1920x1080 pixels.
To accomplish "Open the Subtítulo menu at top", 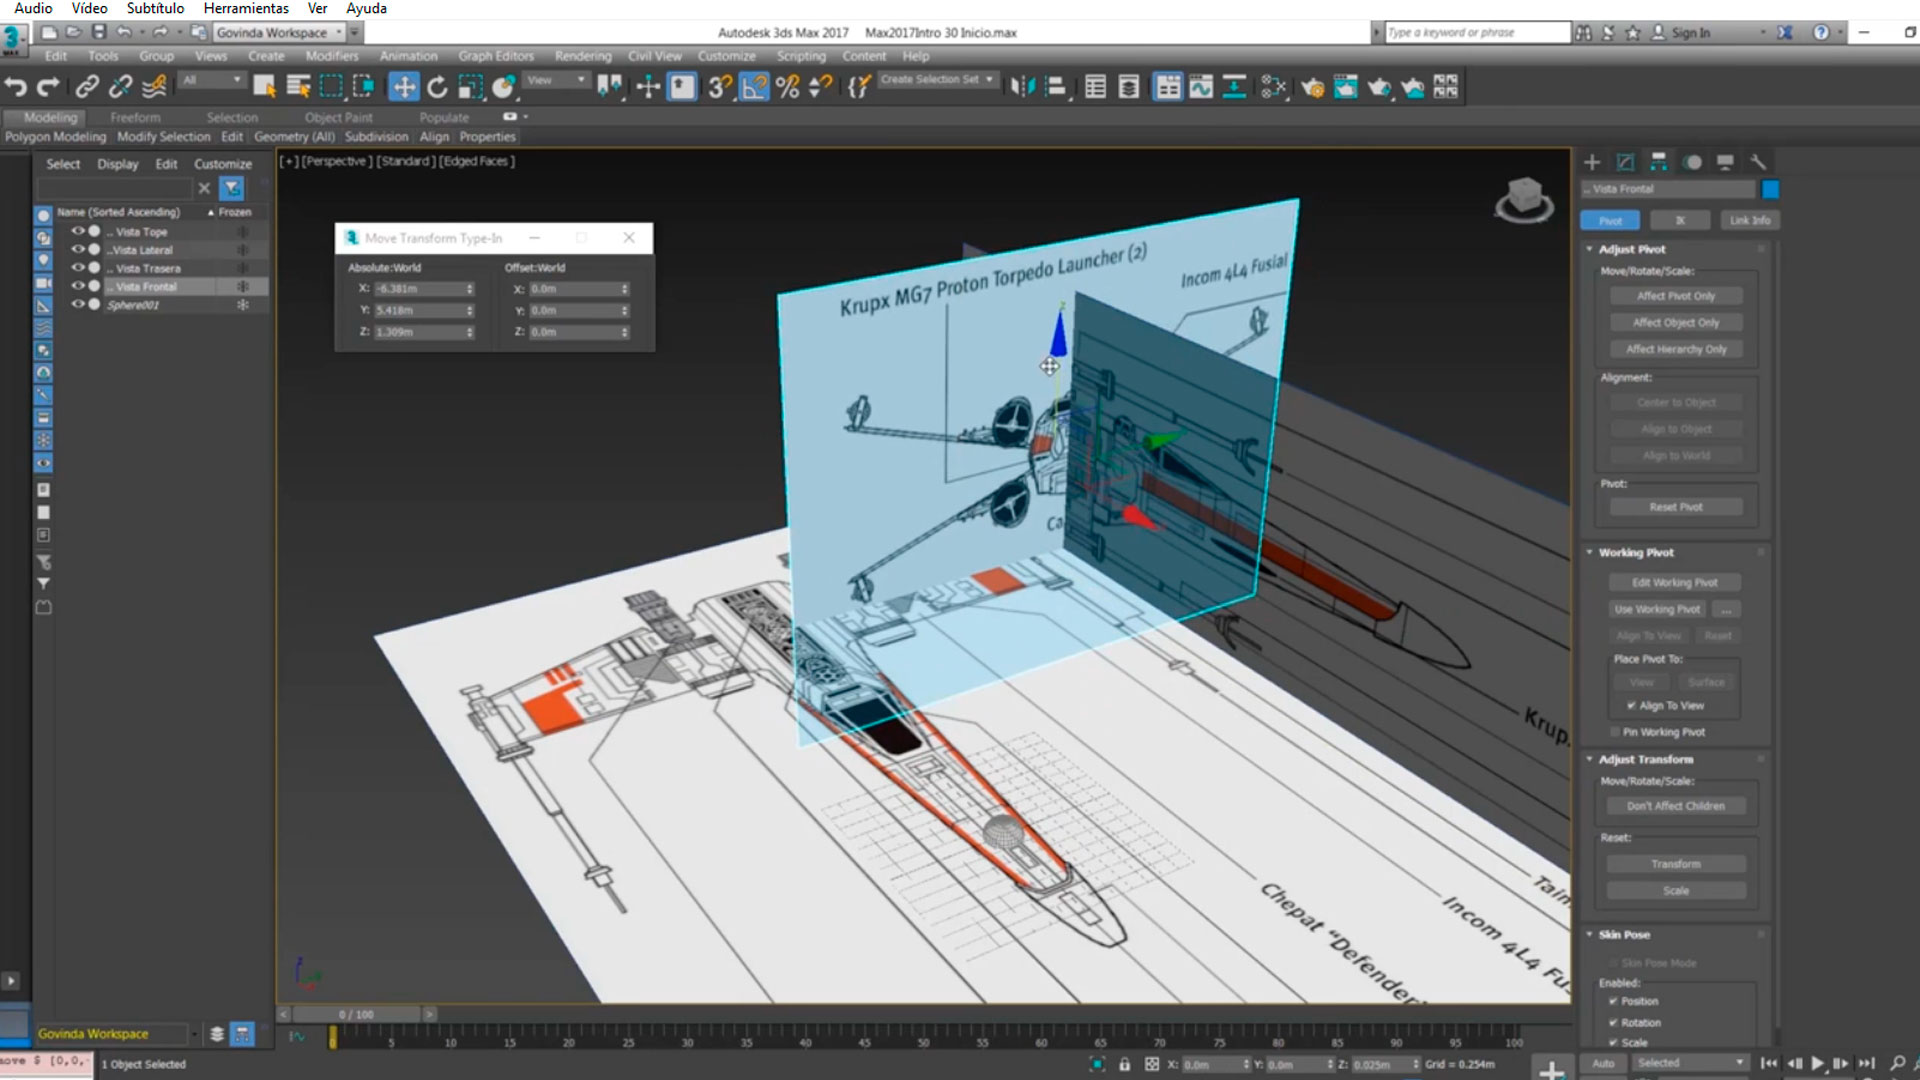I will pos(155,8).
